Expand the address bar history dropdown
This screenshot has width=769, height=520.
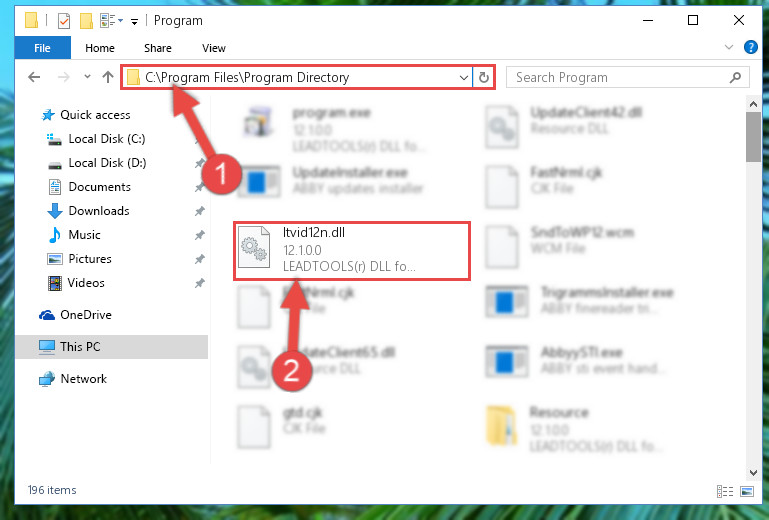click(463, 78)
